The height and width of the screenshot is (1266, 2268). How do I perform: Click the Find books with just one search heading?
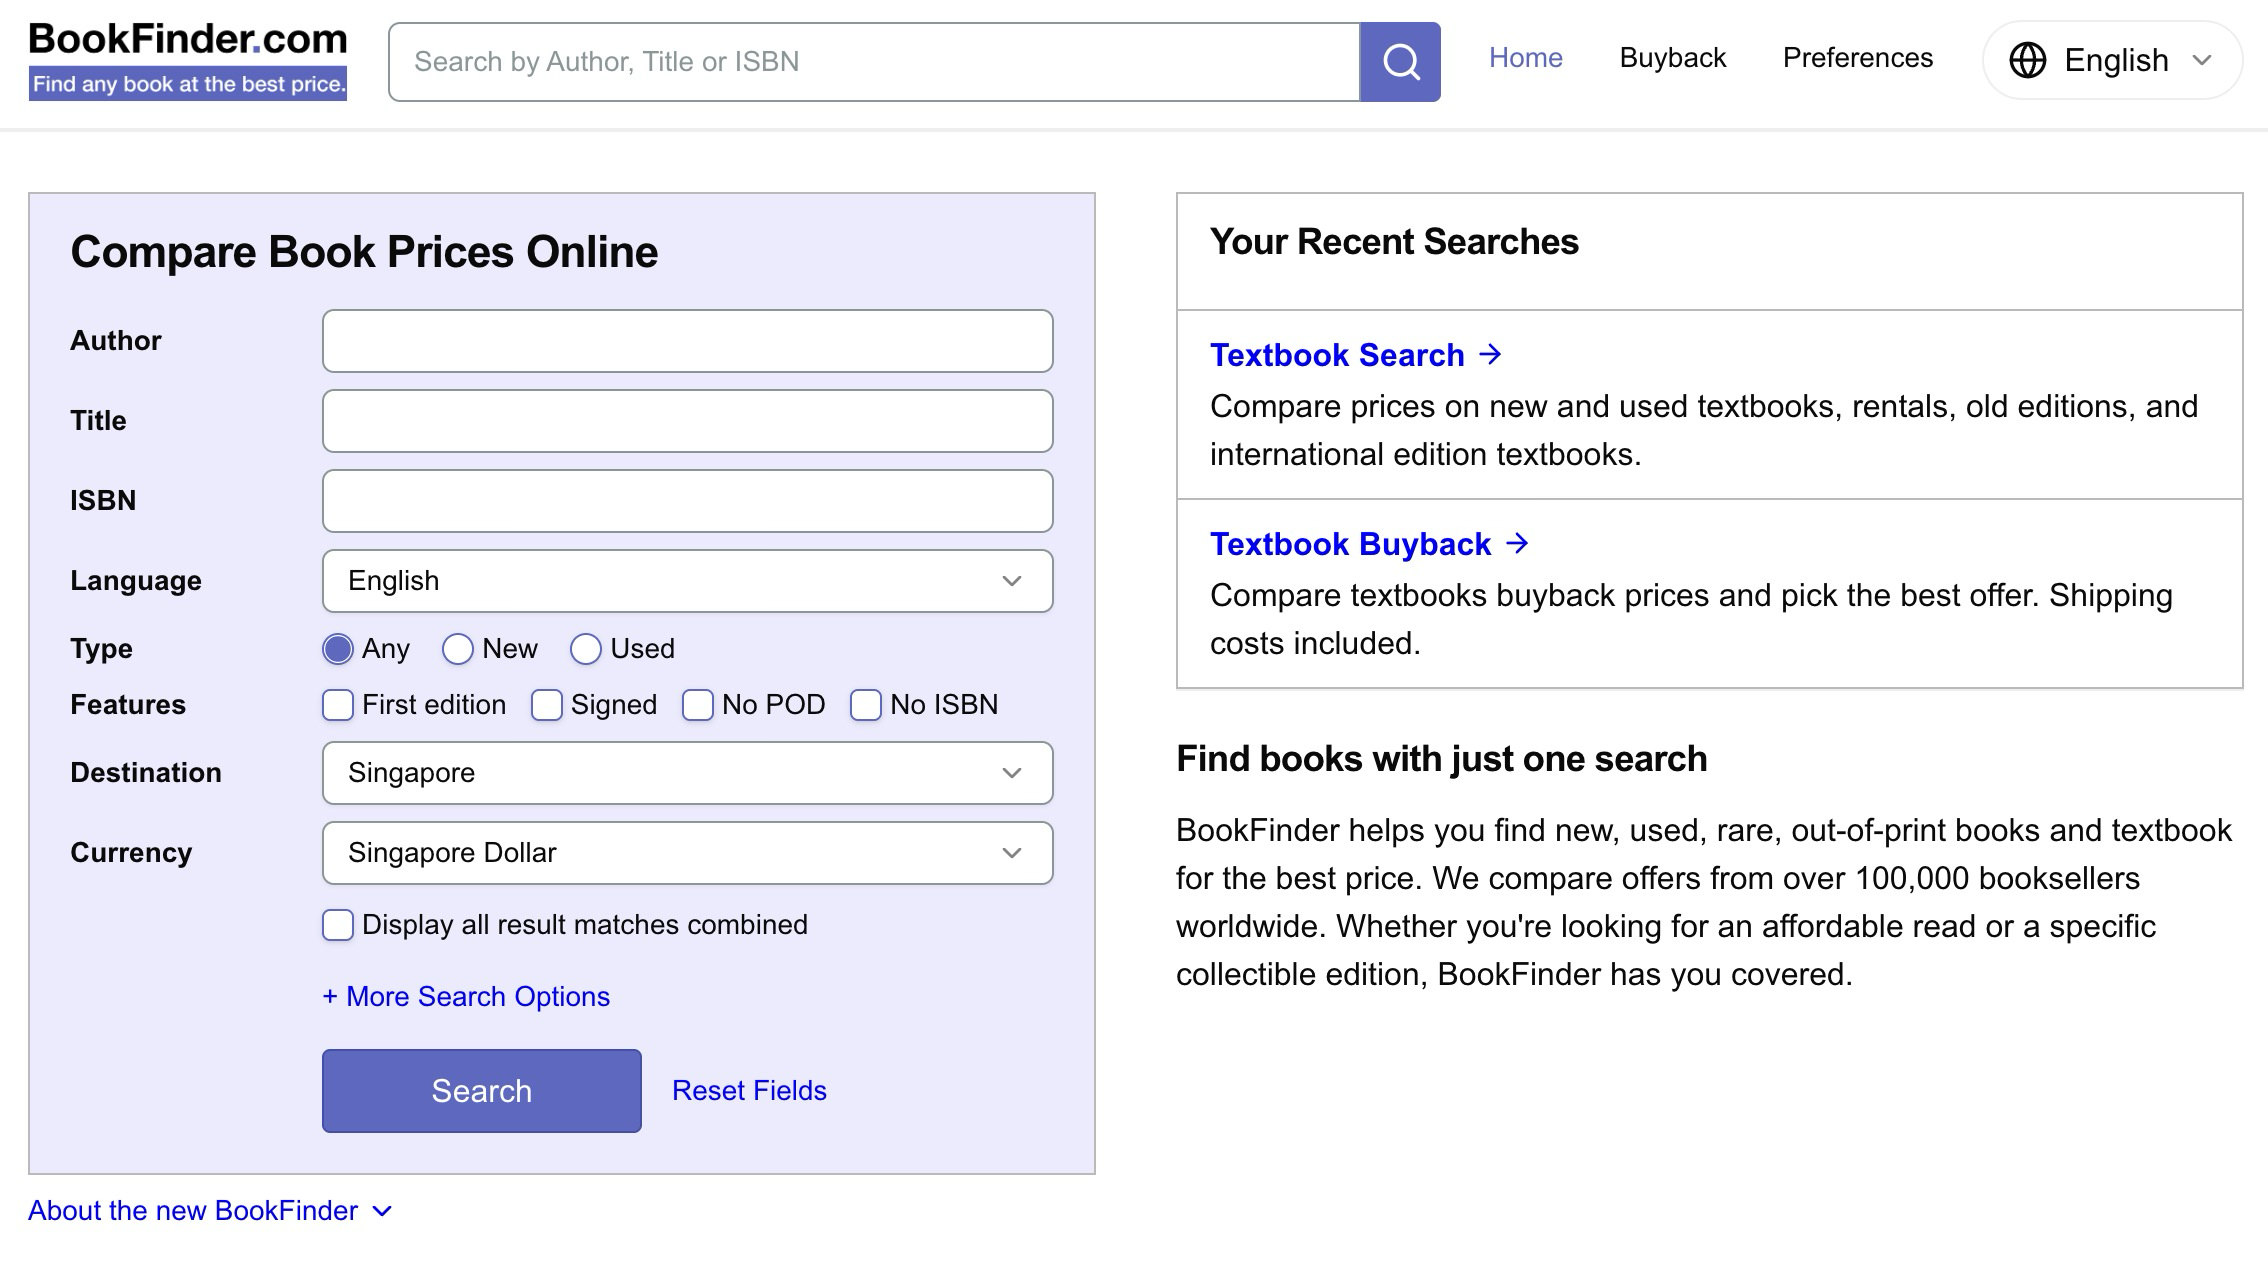tap(1441, 759)
